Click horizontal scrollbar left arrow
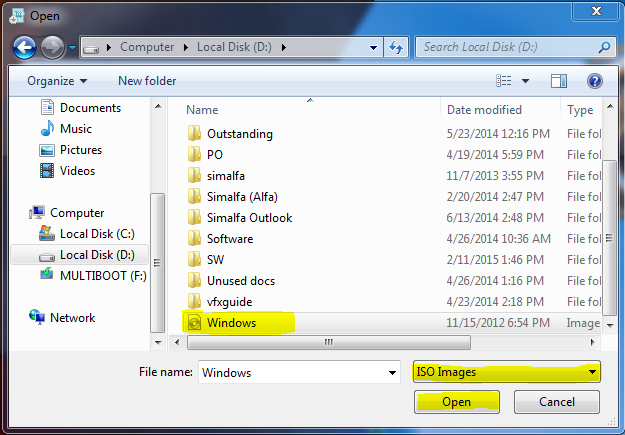This screenshot has height=435, width=625. 177,342
